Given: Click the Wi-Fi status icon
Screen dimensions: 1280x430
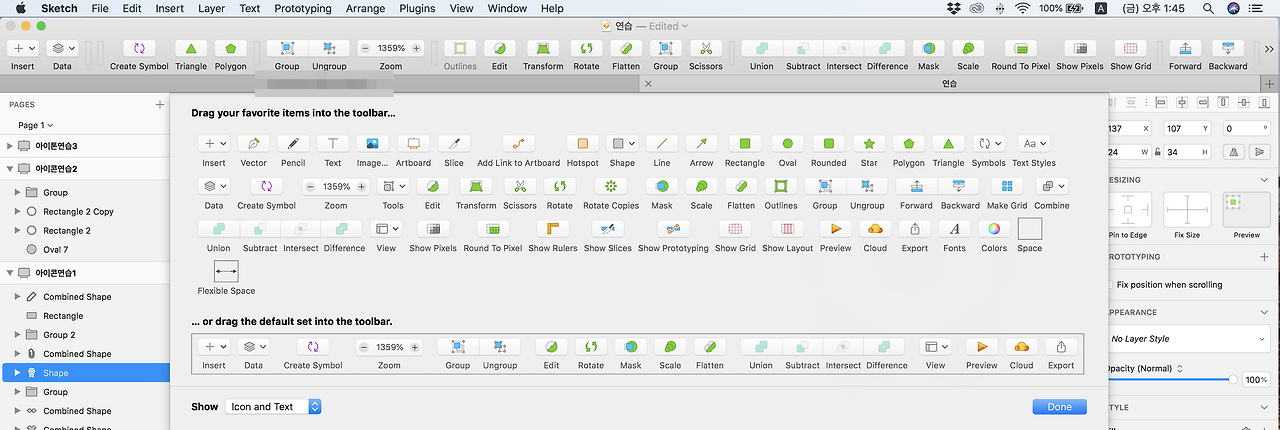Looking at the screenshot, I should point(1022,8).
